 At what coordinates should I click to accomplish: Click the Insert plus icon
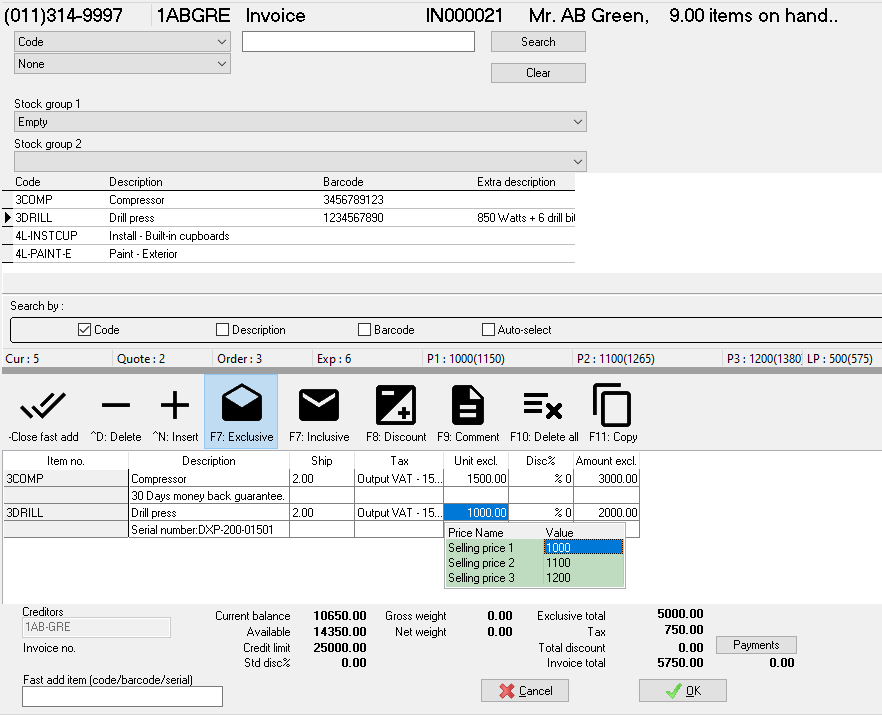(x=175, y=405)
